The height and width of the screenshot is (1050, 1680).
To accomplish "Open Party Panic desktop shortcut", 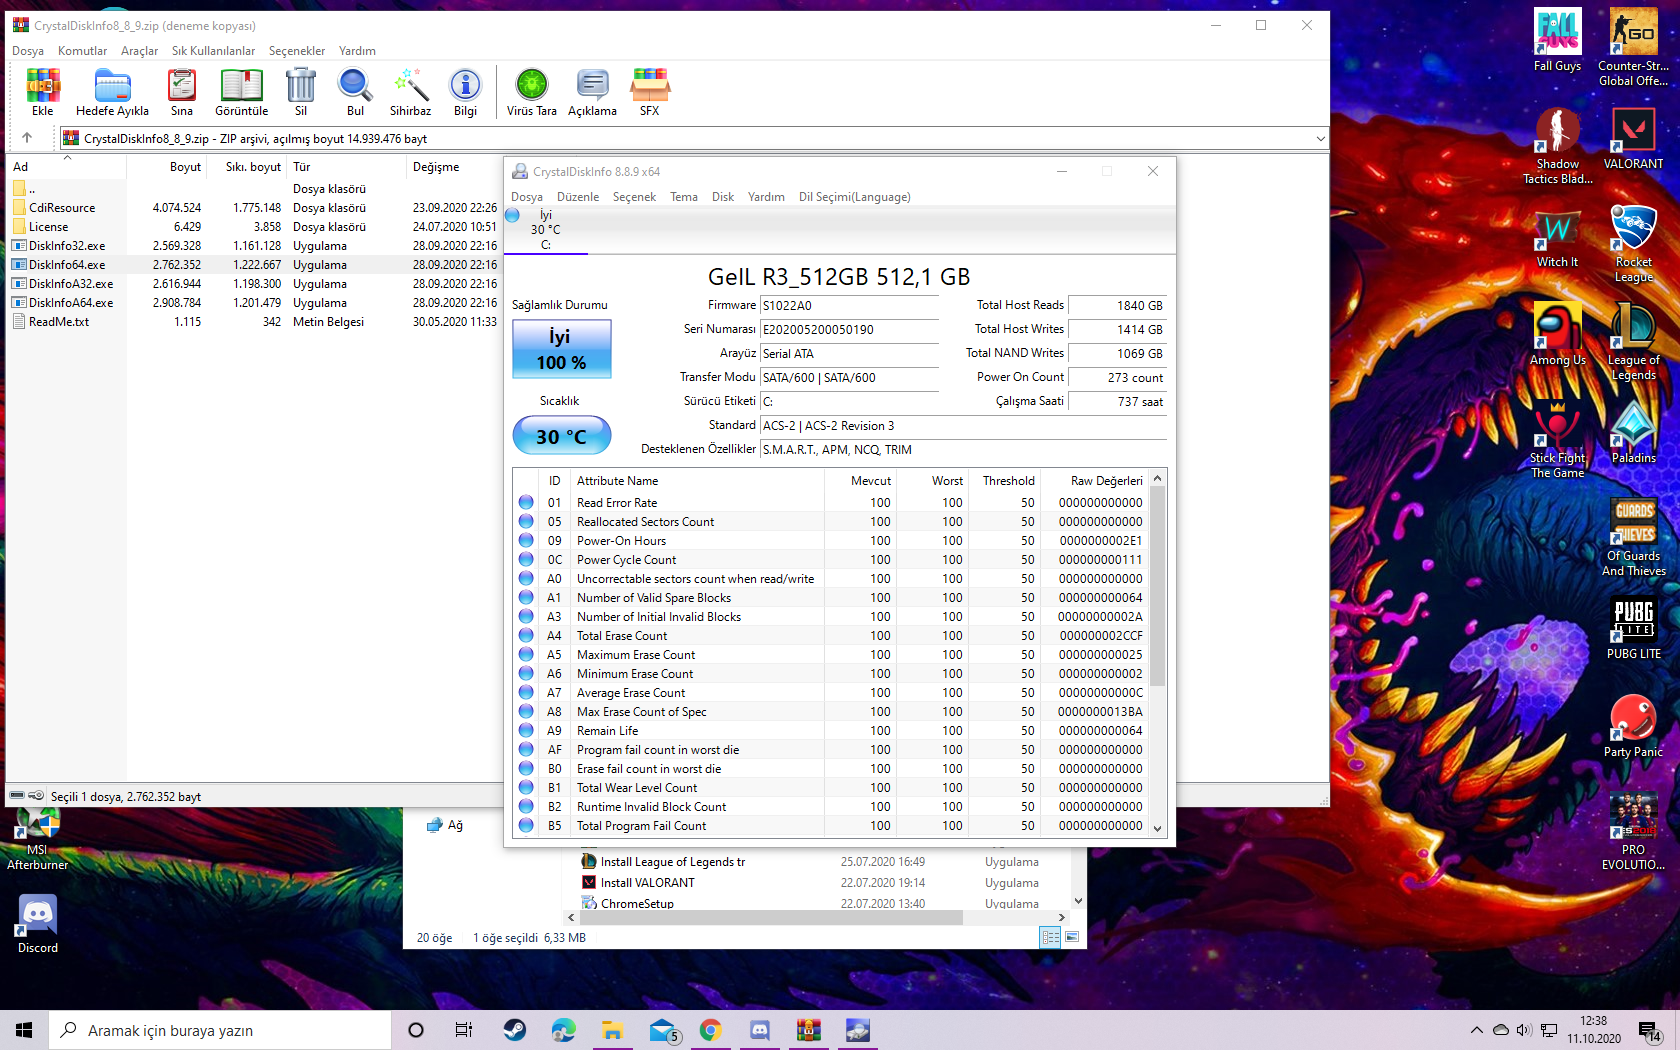I will 1633,726.
